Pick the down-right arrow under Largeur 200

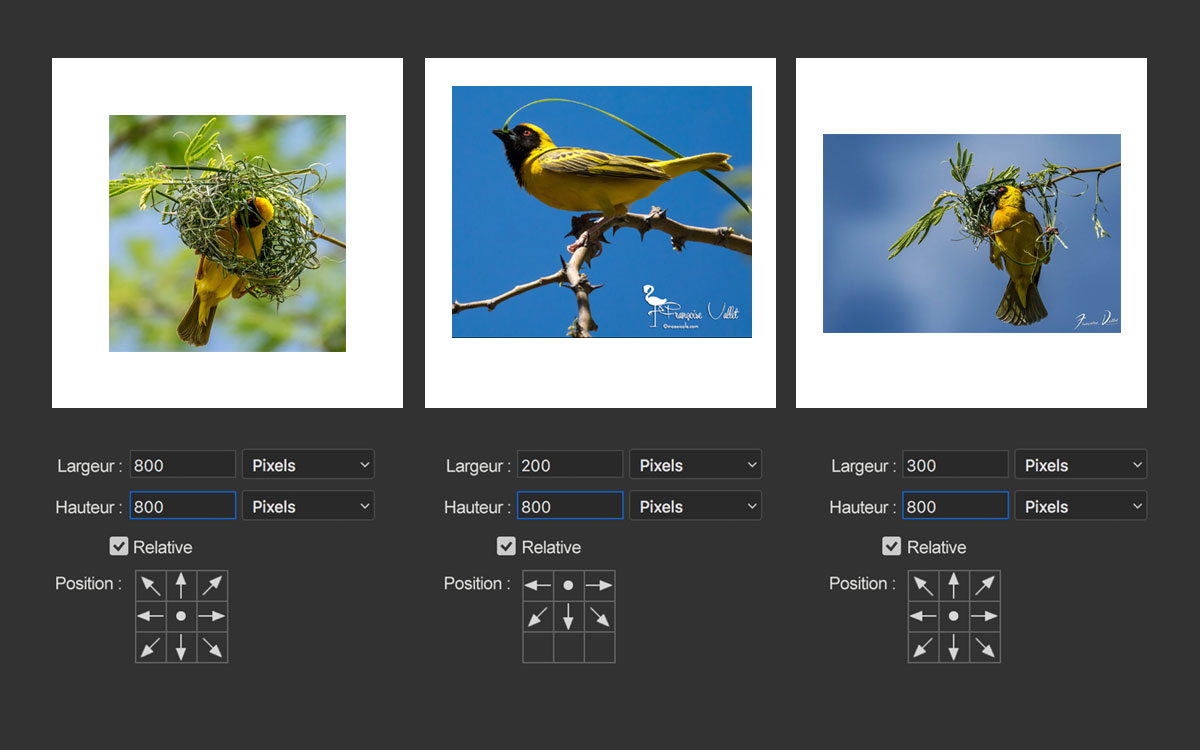point(599,616)
